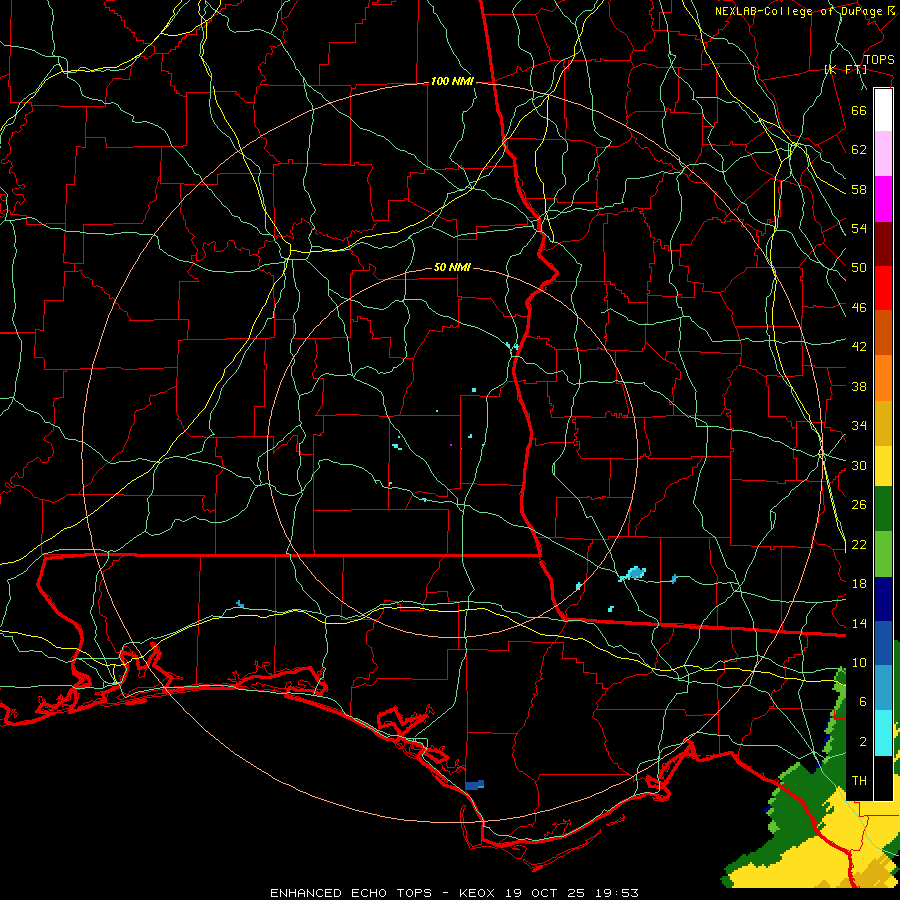900x900 pixels.
Task: Select the dark green legend swatch
Action: (883, 509)
